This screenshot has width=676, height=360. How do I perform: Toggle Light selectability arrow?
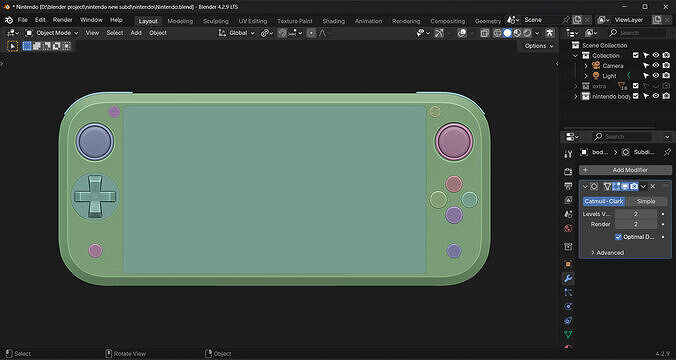646,75
